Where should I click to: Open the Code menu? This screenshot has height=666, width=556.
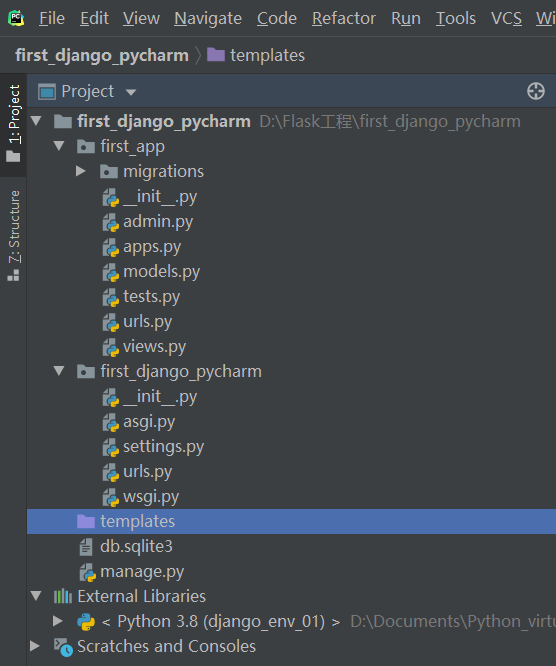277,18
